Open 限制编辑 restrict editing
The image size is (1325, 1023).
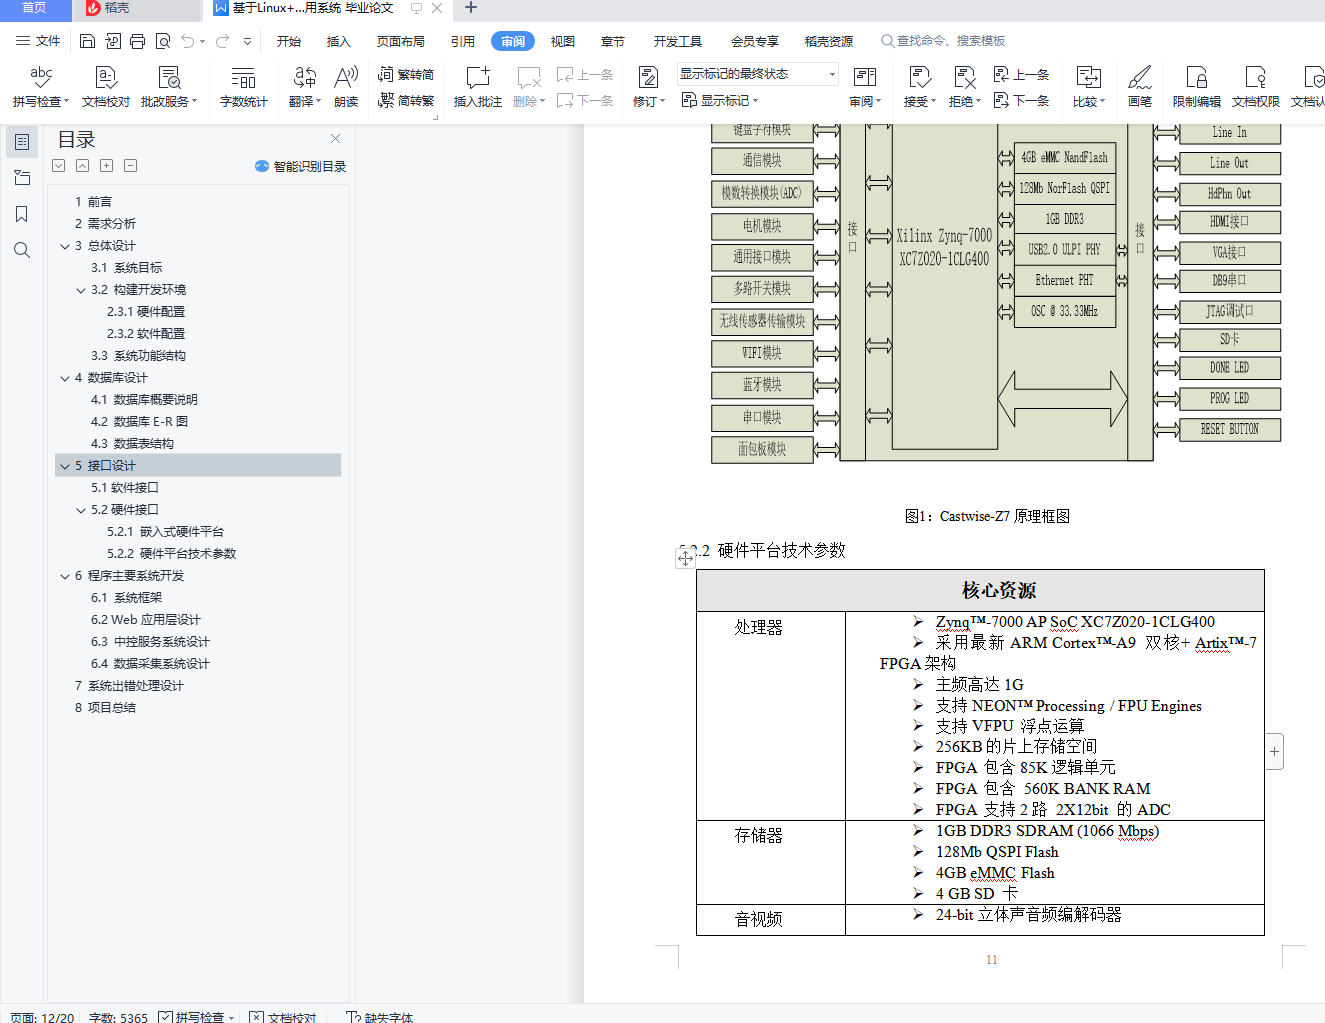click(1197, 87)
